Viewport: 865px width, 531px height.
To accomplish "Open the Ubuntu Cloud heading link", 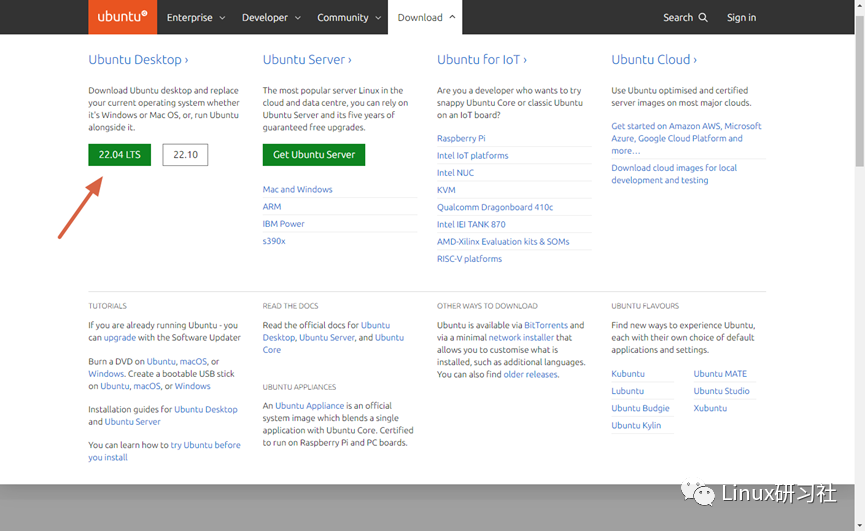I will point(654,60).
